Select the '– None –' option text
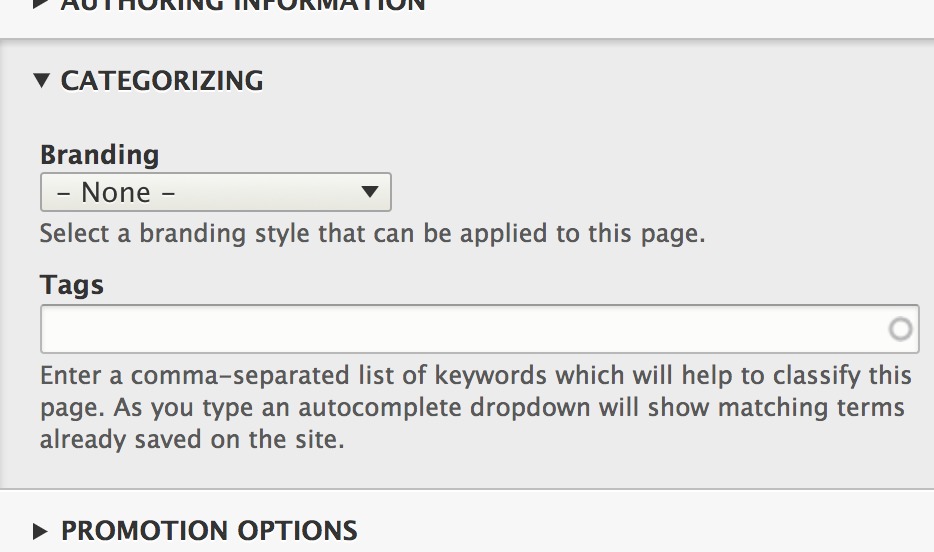The image size is (934, 552). click(x=116, y=192)
